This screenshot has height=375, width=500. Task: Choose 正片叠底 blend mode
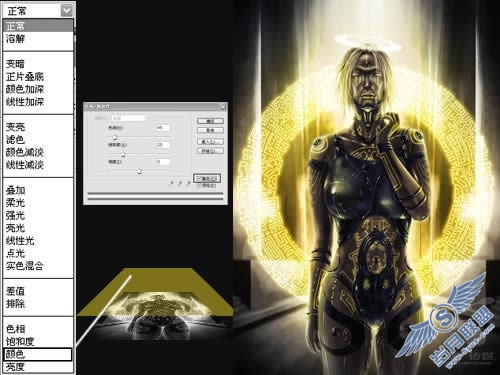(25, 77)
